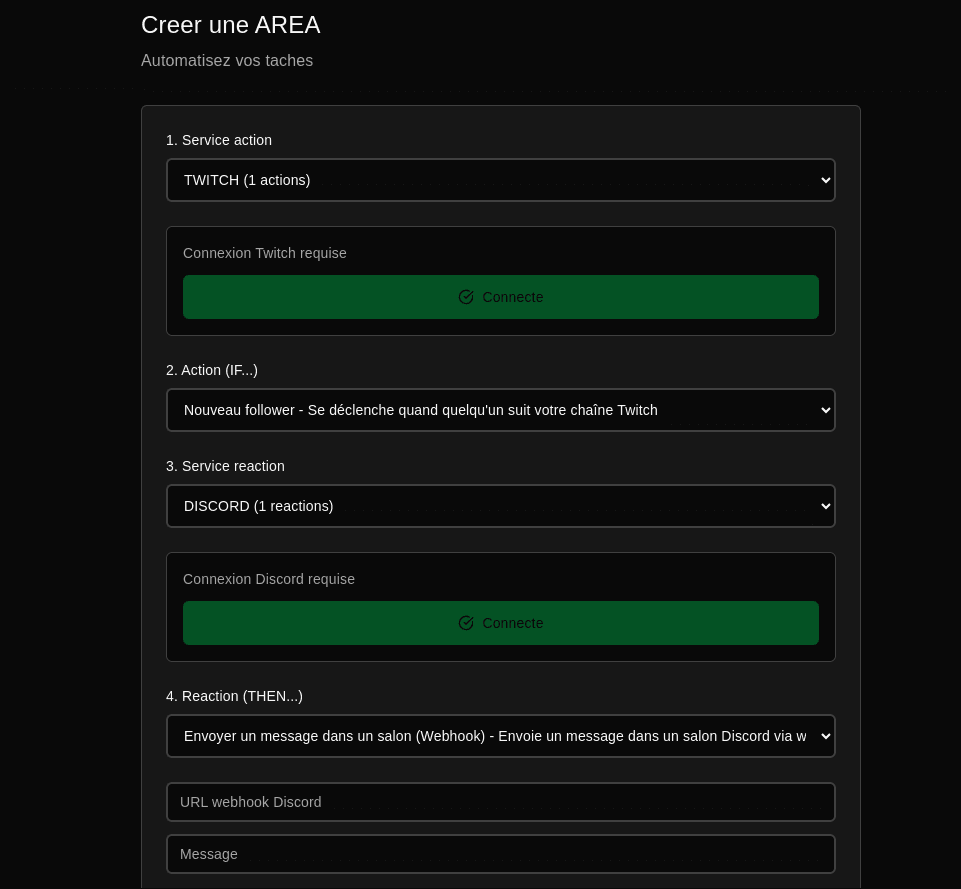The width and height of the screenshot is (961, 889).
Task: Click the "Automatisez vos taches" subtitle
Action: tap(227, 61)
